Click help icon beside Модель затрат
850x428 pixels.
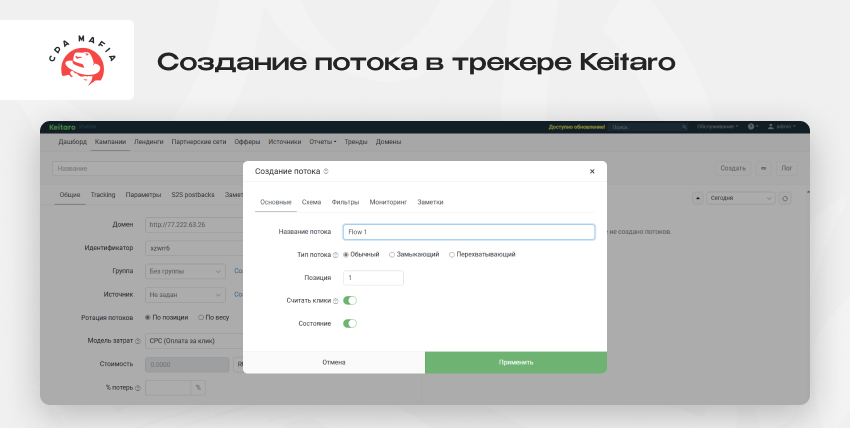[138, 341]
